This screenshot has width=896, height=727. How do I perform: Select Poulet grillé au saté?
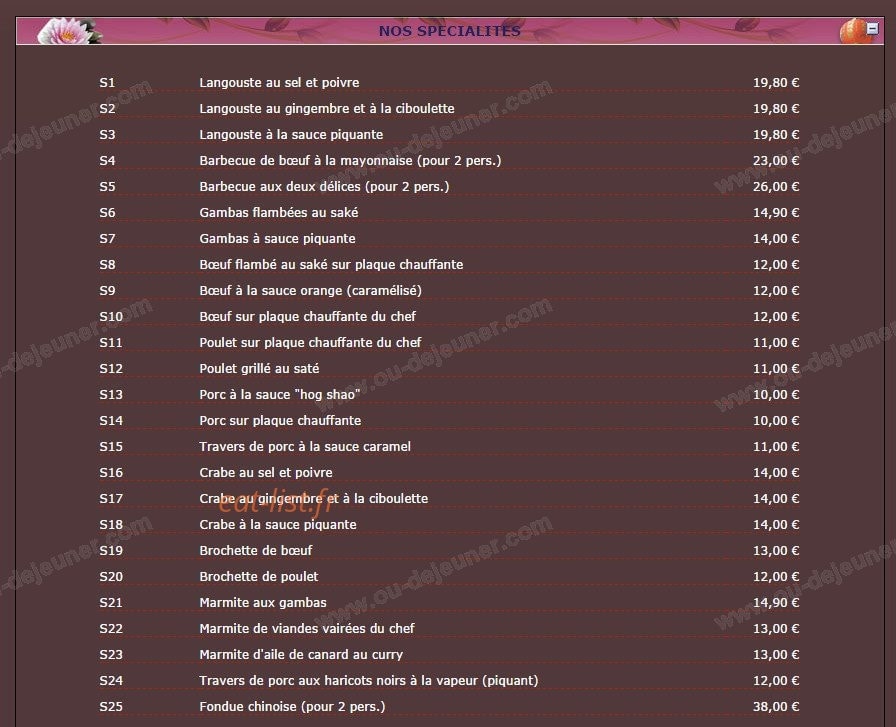pos(259,369)
